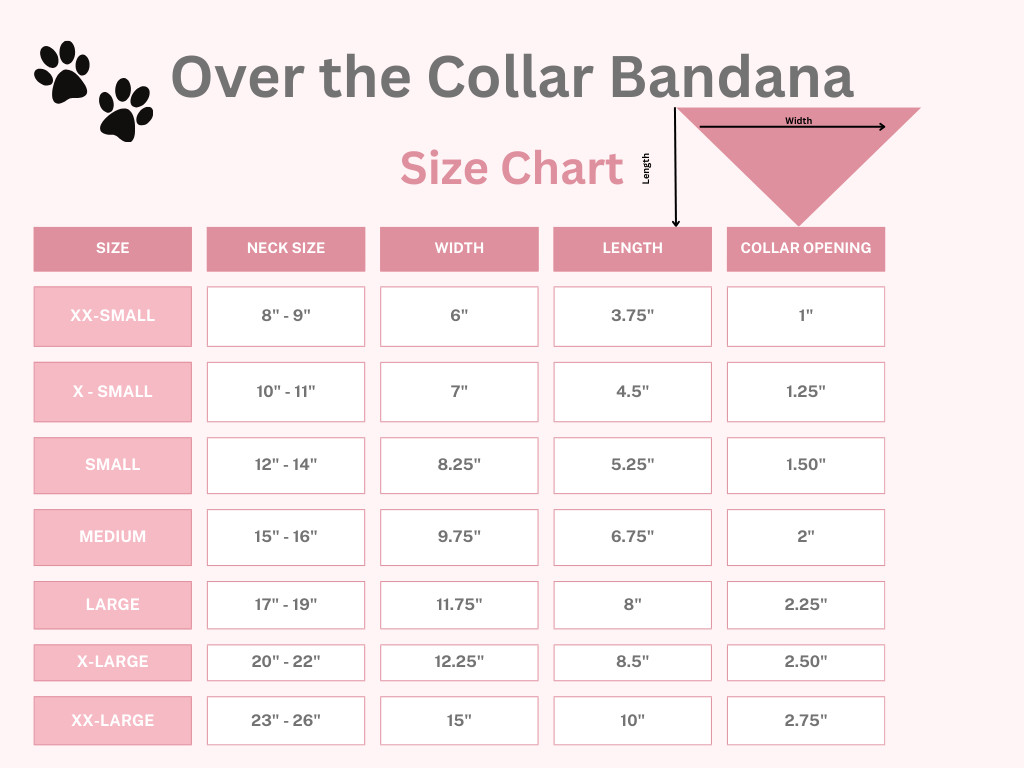The image size is (1024, 768).
Task: Click the X-LARGE size label
Action: [x=112, y=662]
